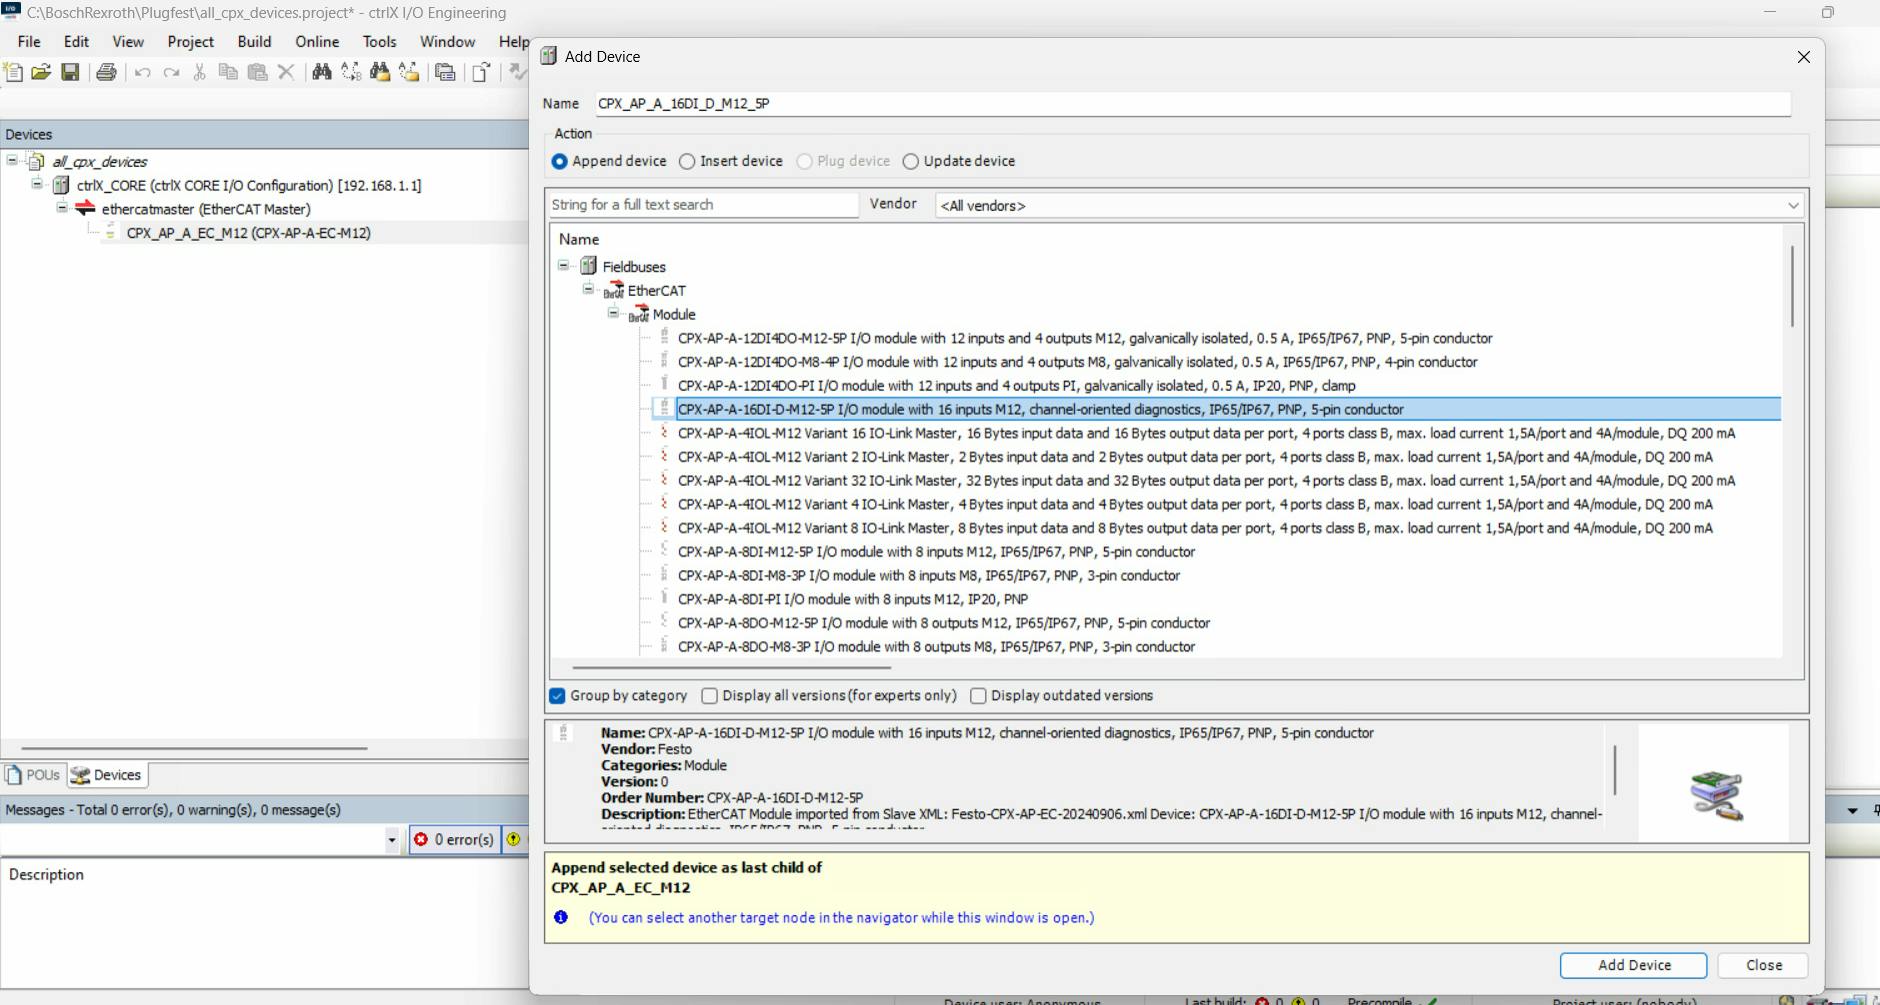Screen dimensions: 1880x1005
Task: Click the Find in Project binoculars-folder icon
Action: coord(380,72)
